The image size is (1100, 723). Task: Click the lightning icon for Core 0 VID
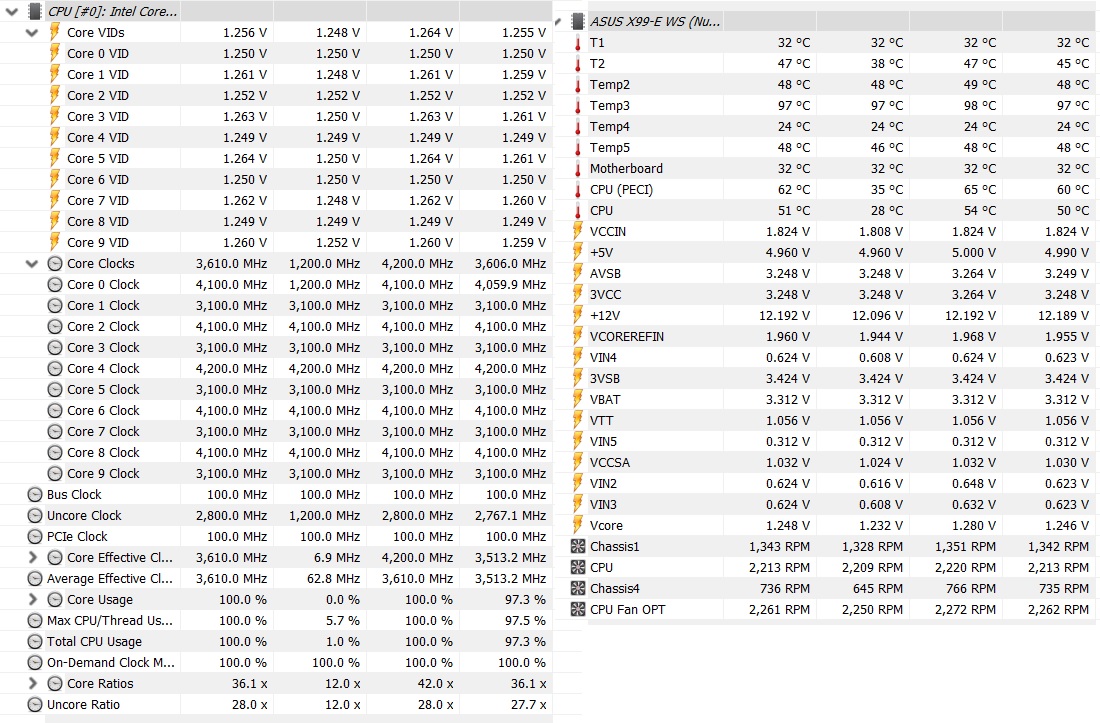[55, 53]
